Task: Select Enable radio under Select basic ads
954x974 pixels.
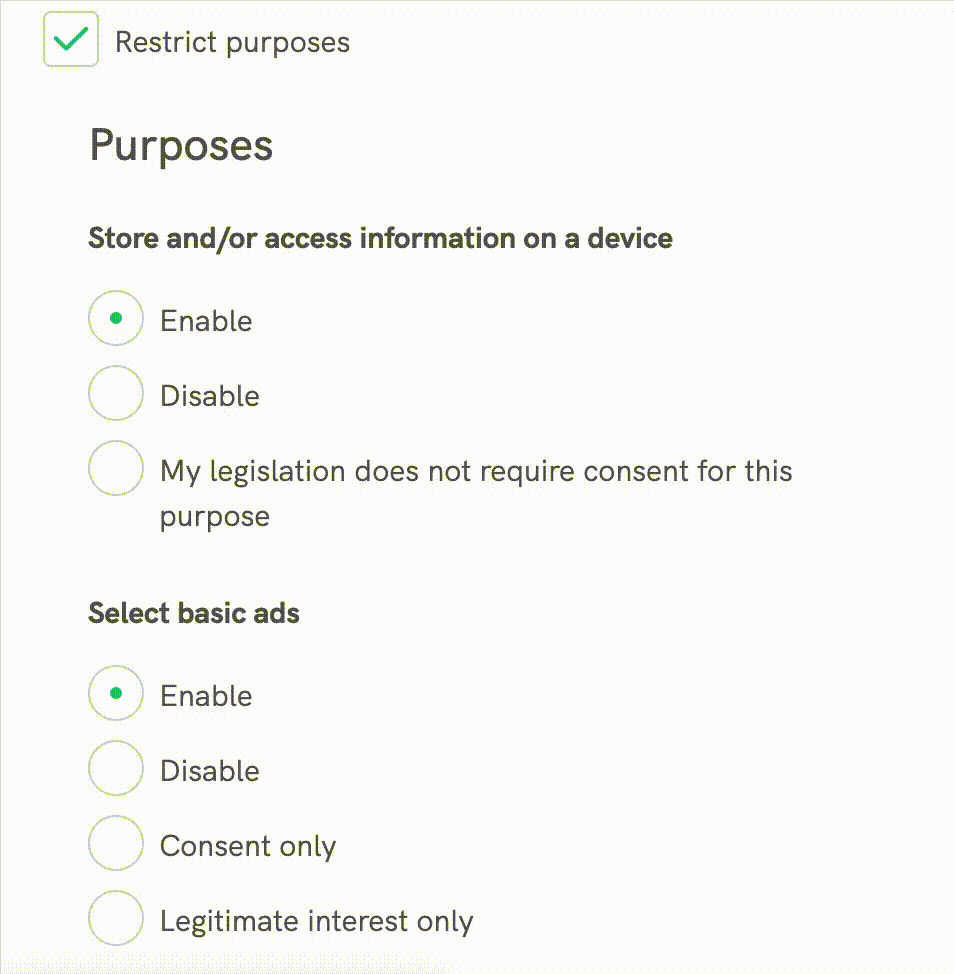Action: (x=116, y=694)
